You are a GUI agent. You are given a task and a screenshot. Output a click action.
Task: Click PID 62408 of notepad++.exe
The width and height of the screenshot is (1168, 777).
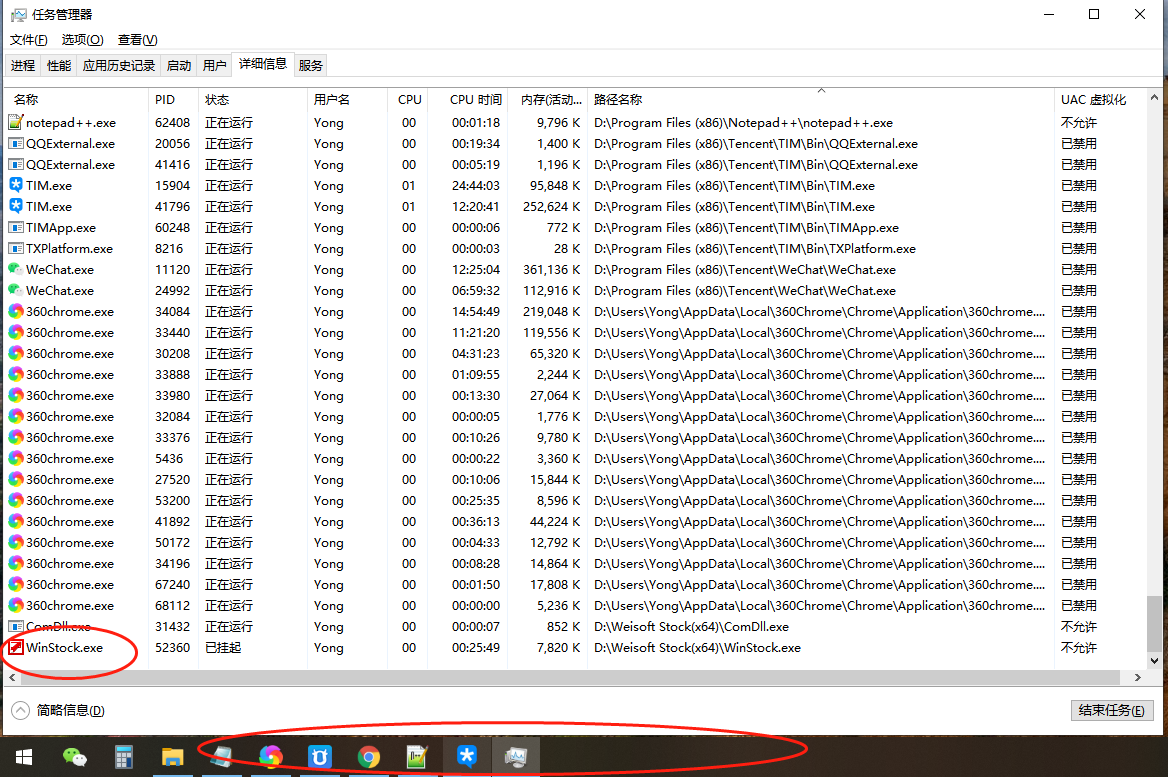pyautogui.click(x=172, y=122)
